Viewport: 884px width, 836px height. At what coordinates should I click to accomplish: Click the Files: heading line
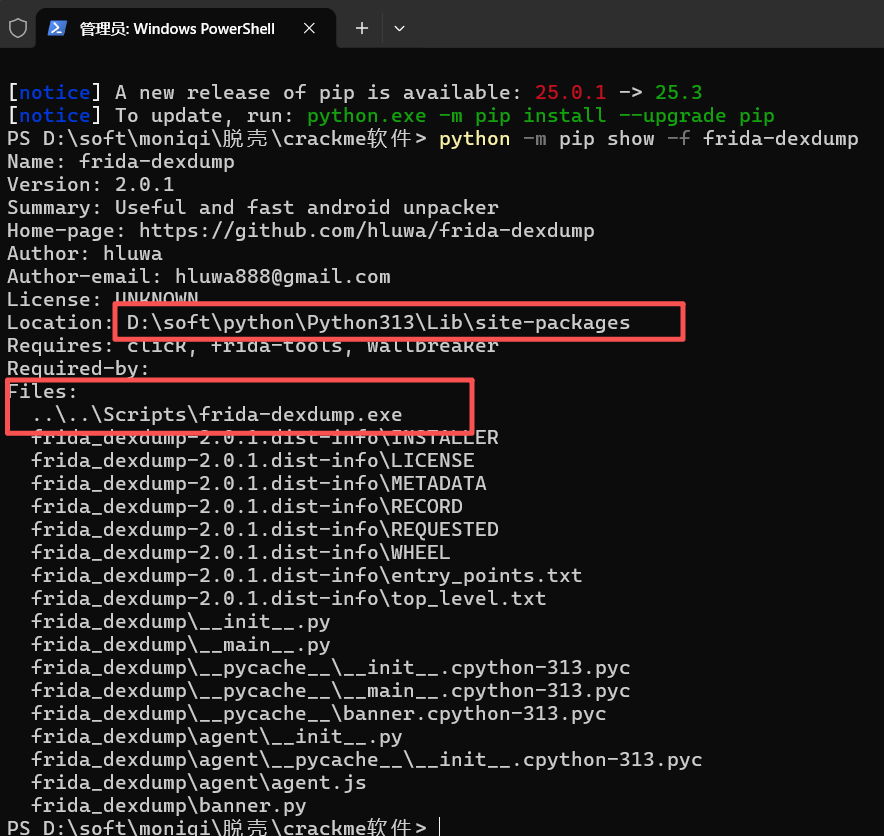pyautogui.click(x=42, y=392)
